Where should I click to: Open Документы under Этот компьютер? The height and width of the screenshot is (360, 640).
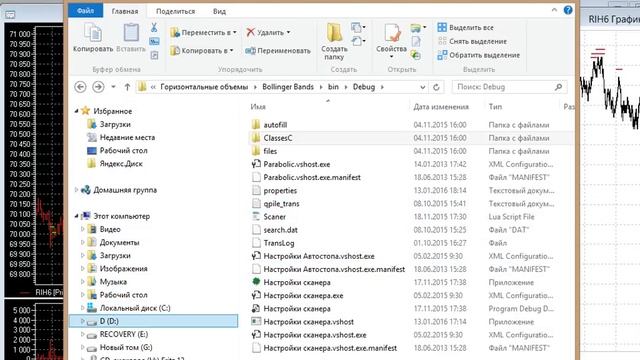pyautogui.click(x=119, y=242)
